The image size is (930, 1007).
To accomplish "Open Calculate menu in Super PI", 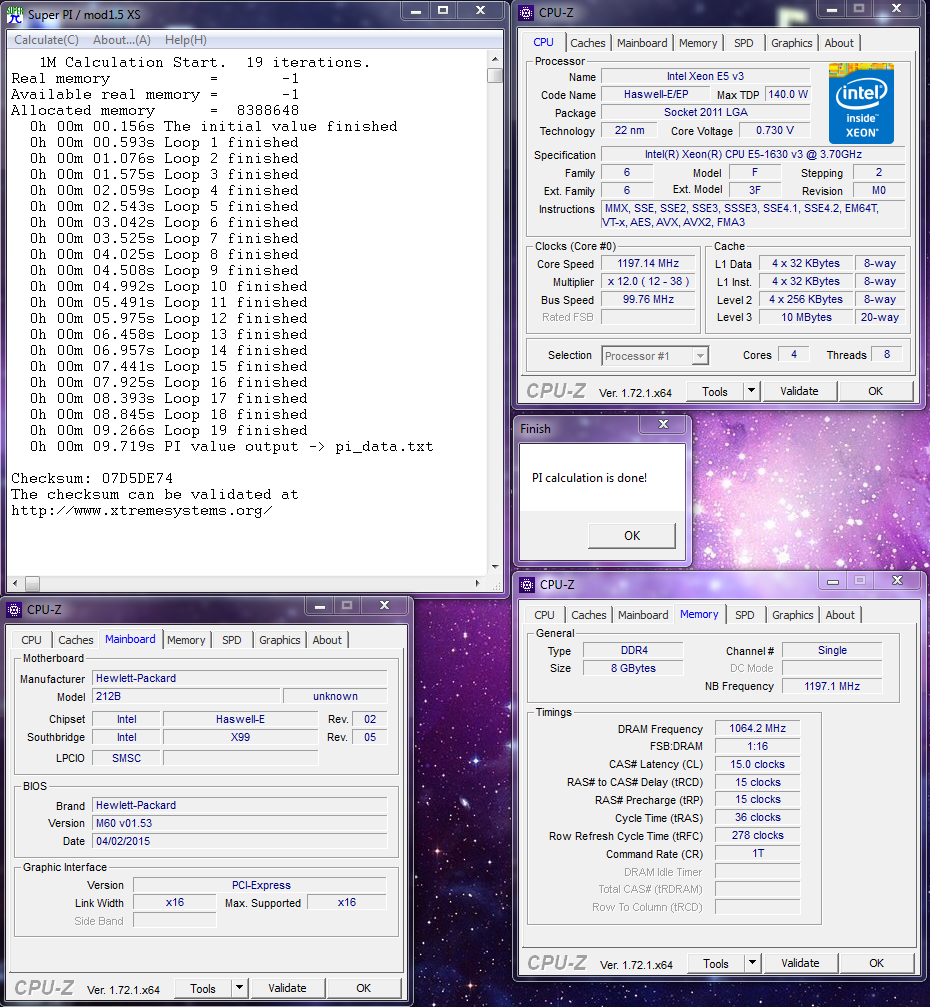I will tap(46, 40).
